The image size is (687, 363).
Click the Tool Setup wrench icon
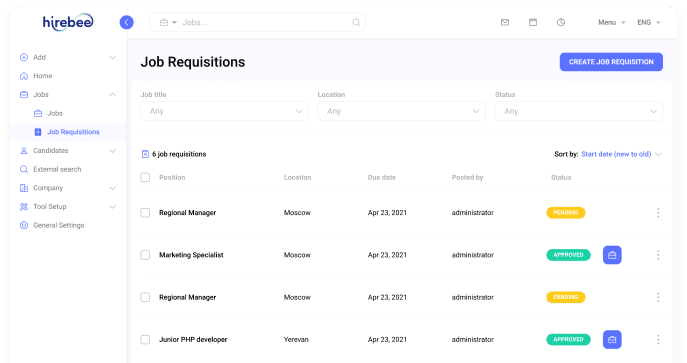(x=24, y=207)
